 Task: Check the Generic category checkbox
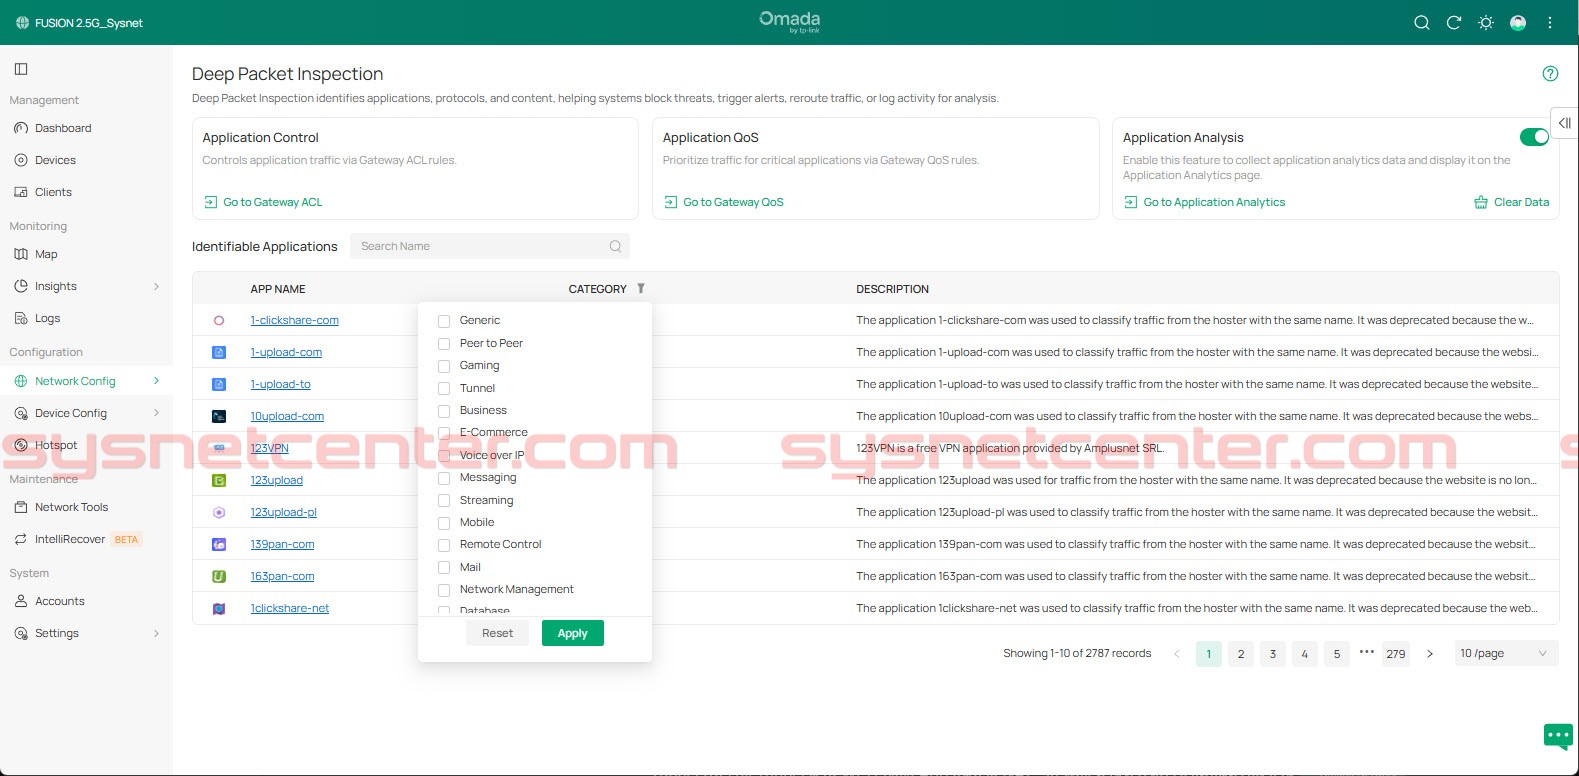[444, 321]
